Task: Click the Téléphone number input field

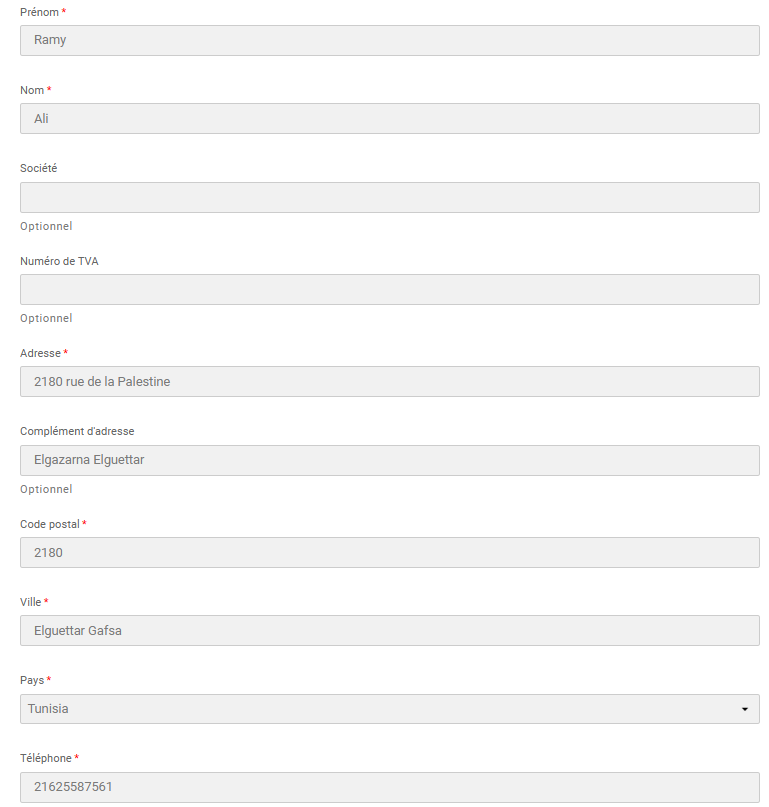Action: click(389, 787)
